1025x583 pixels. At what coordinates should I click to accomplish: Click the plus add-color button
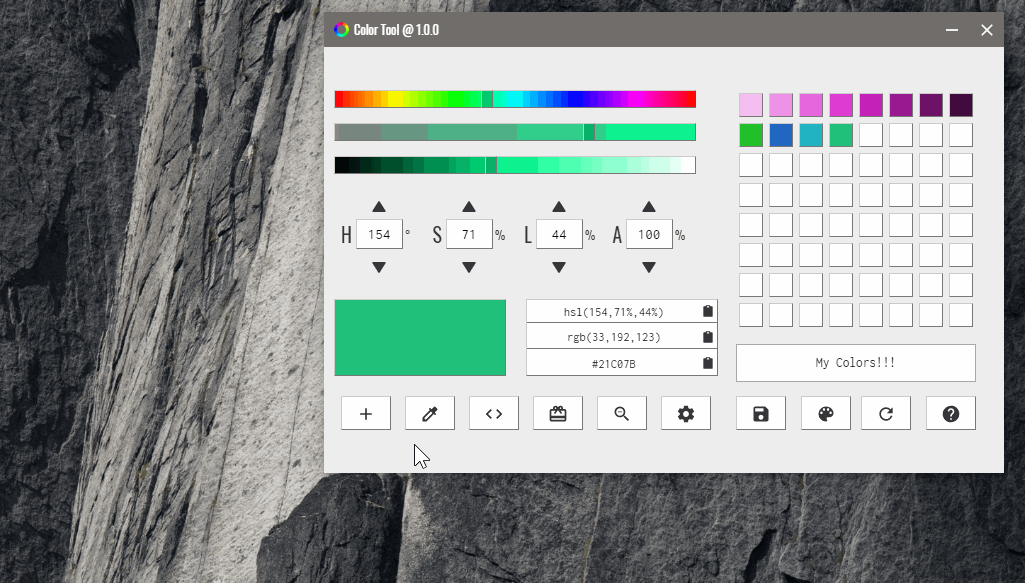(366, 413)
